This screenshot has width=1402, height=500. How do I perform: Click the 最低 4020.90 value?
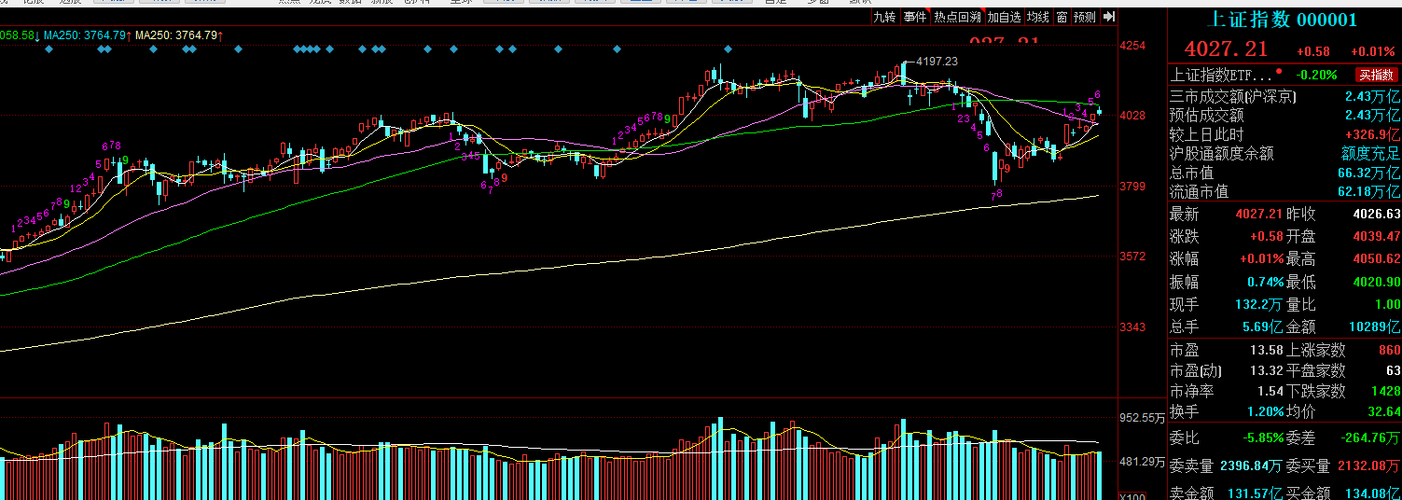1375,282
